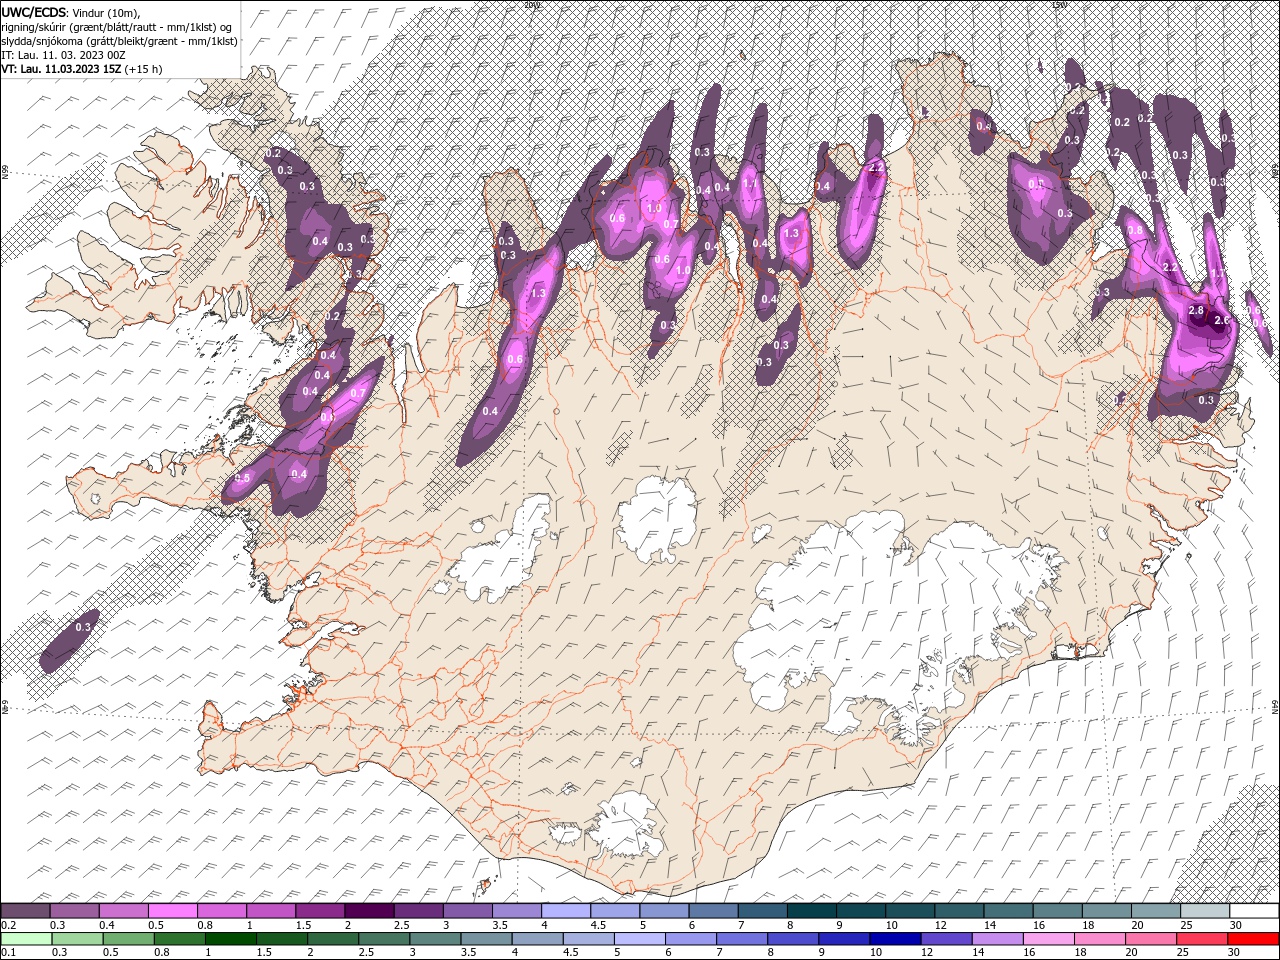
Task: Click the 'UWC/ECDS' title text
Action: (33, 11)
